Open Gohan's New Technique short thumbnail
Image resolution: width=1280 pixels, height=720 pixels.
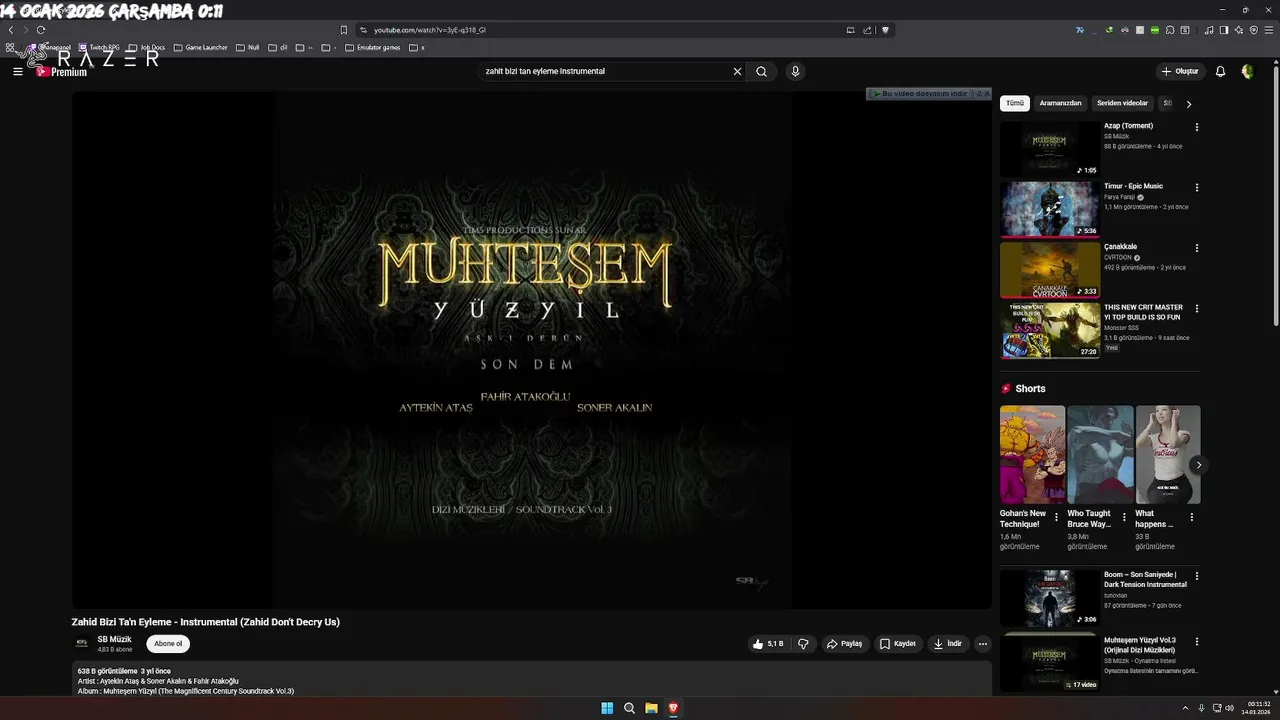[1032, 454]
